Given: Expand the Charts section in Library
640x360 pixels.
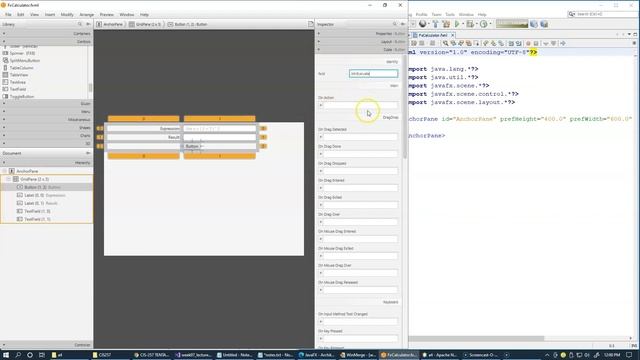Looking at the screenshot, I should coord(47,136).
